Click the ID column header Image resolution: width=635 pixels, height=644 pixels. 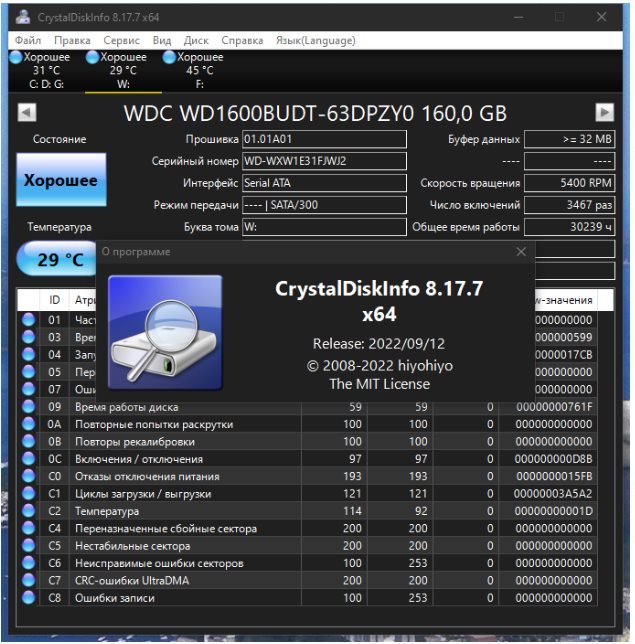[54, 300]
